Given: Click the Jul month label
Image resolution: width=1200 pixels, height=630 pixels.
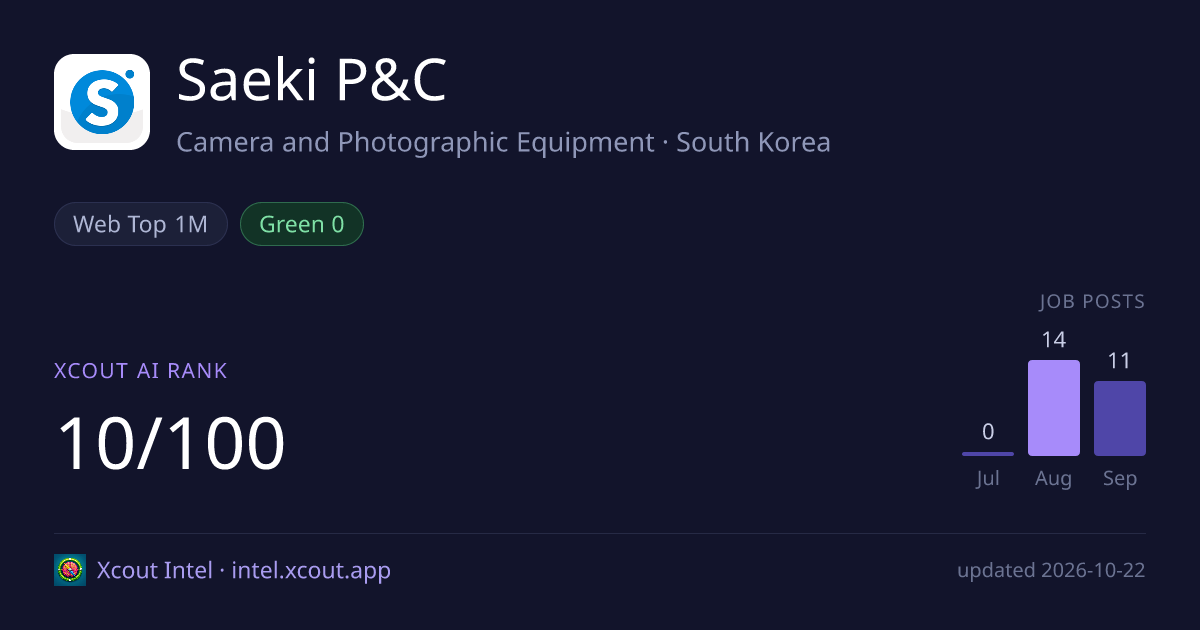Looking at the screenshot, I should coord(988,479).
